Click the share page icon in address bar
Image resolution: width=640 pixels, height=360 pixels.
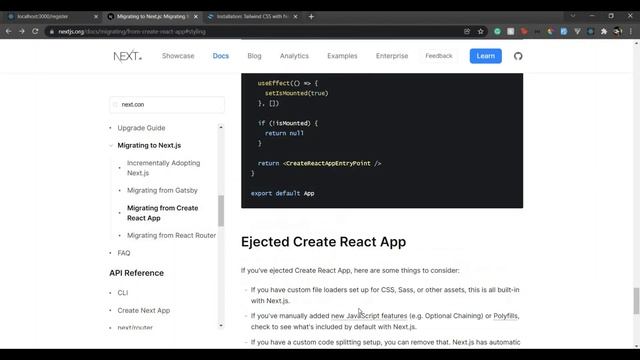(x=467, y=31)
